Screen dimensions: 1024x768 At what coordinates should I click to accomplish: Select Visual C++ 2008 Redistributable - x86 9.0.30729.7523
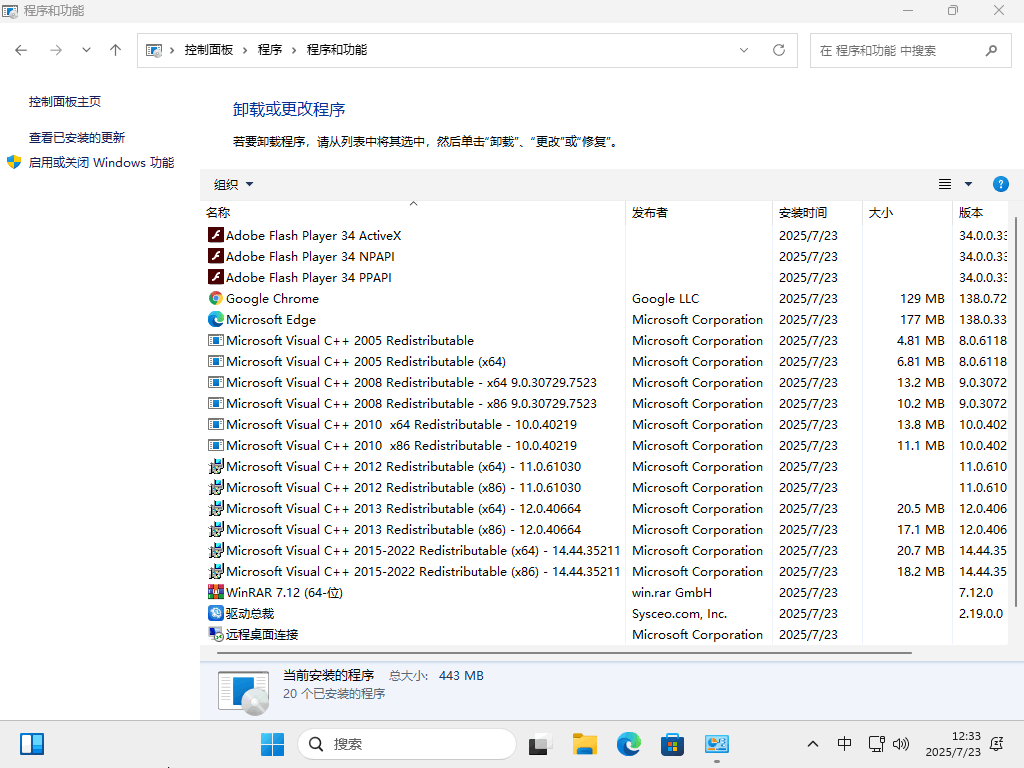607,404
